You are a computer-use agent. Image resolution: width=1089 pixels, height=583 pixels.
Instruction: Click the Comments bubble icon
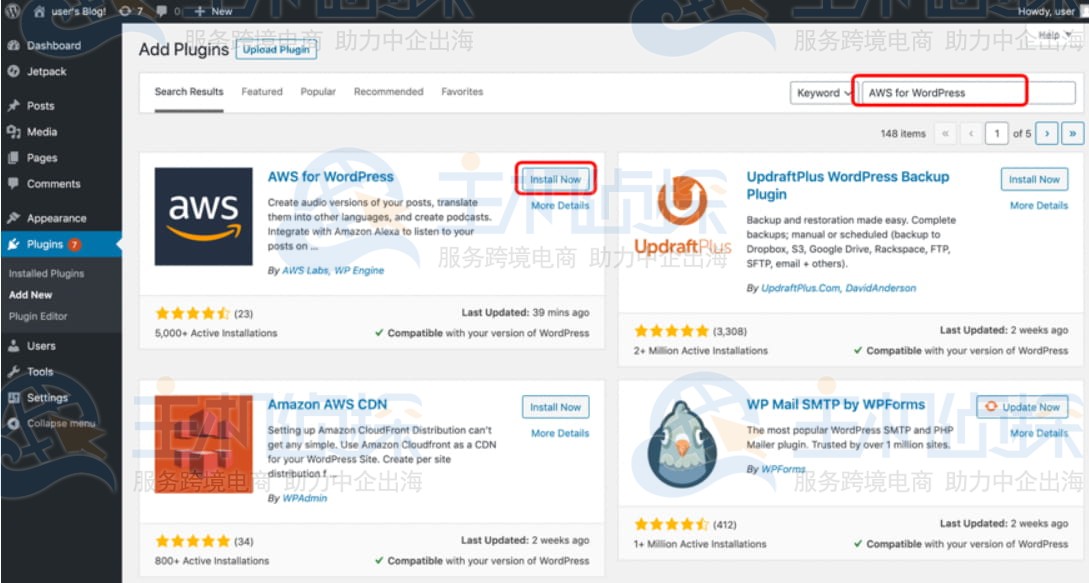tap(13, 184)
